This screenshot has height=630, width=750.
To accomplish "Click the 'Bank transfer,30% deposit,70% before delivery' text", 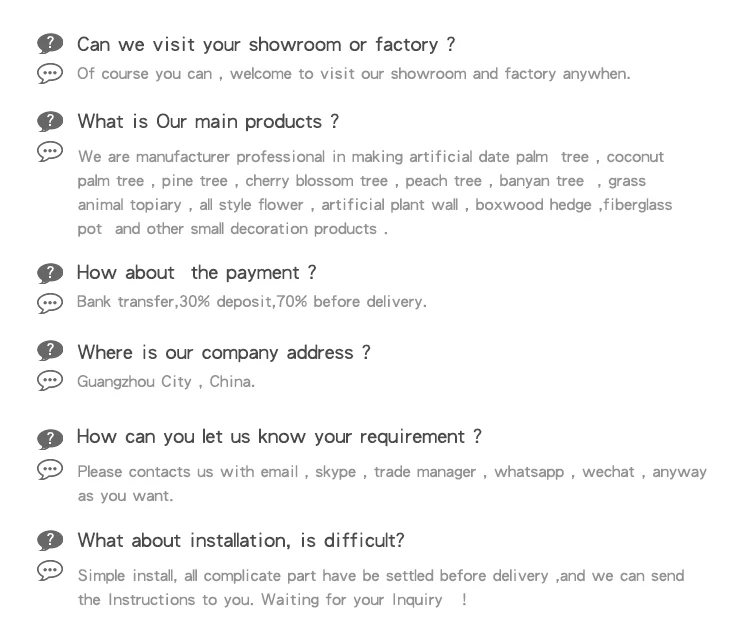I will tap(252, 302).
